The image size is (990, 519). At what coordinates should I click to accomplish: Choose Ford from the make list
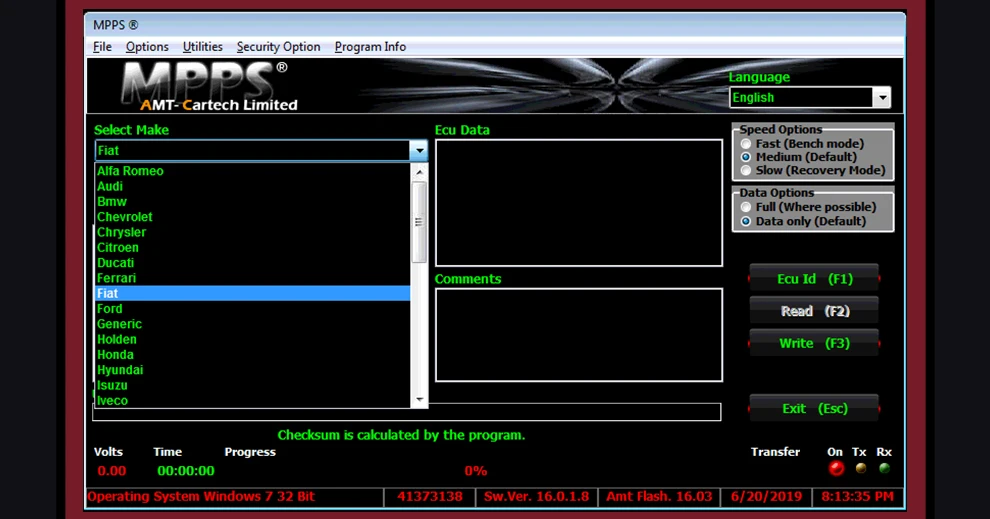pos(253,309)
